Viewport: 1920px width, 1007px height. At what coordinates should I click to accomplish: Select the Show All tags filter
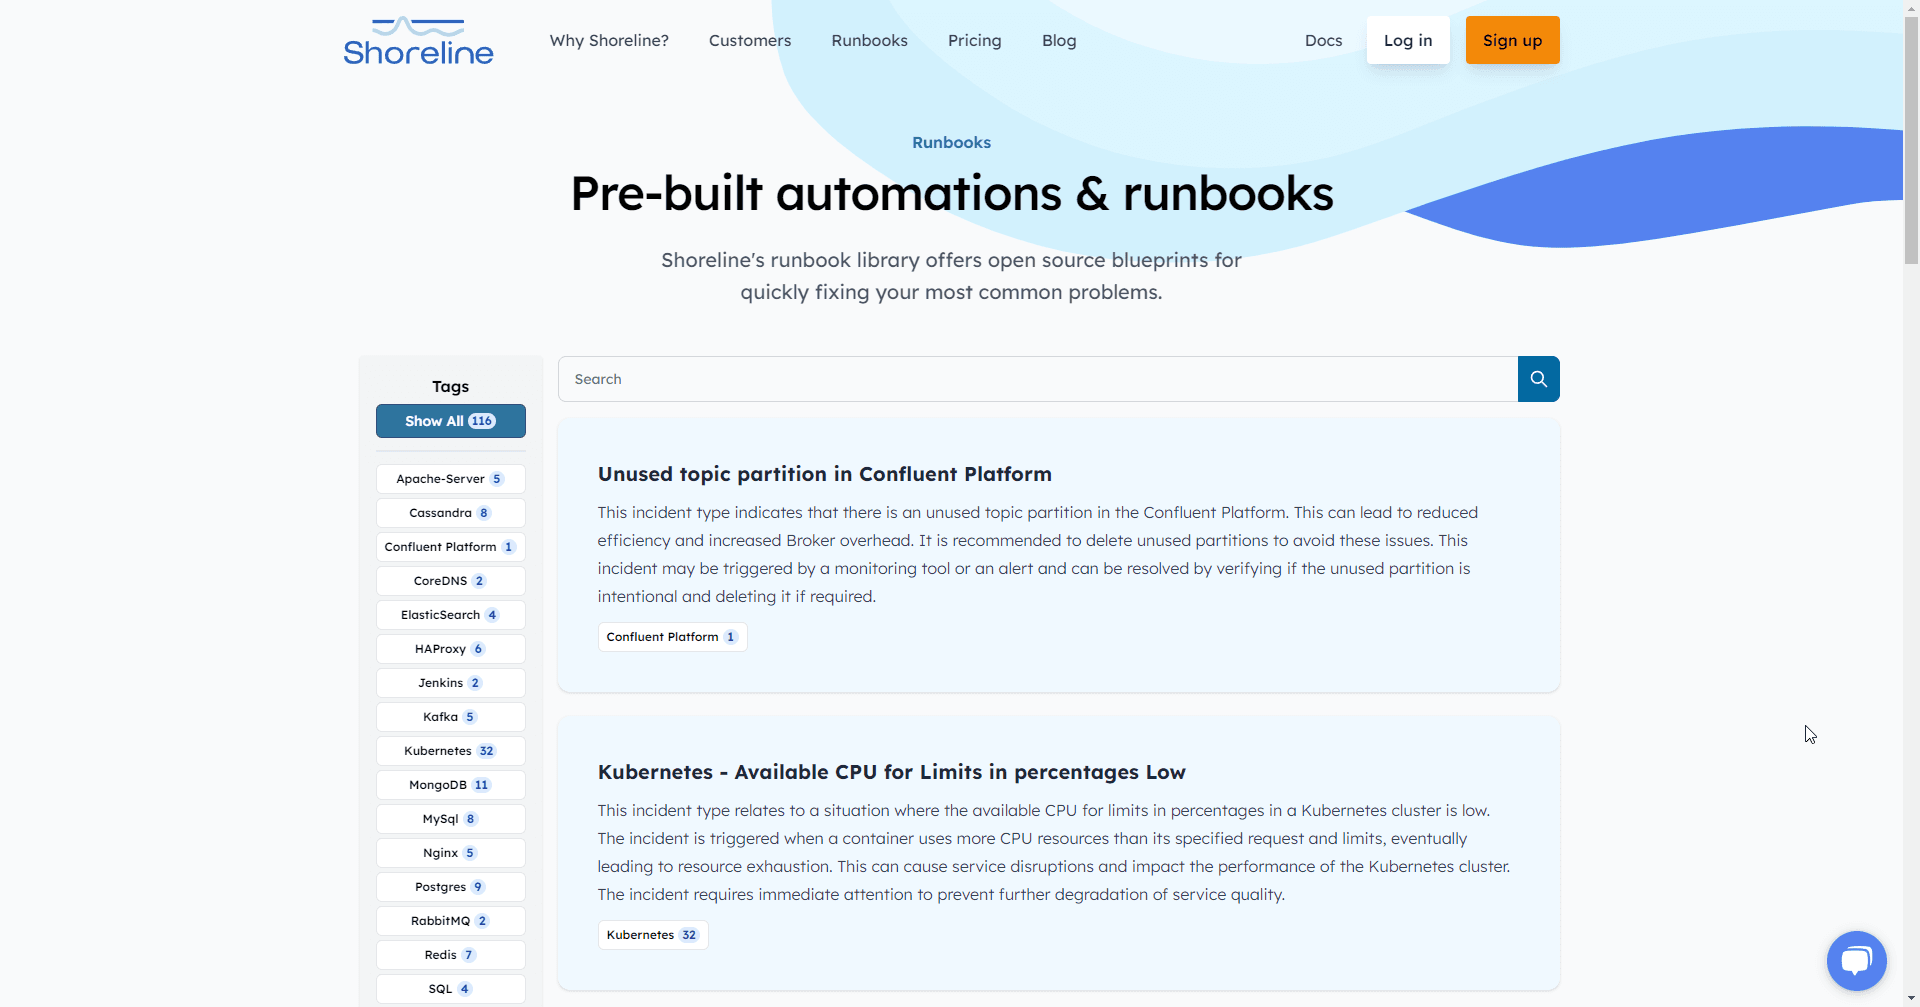coord(450,421)
